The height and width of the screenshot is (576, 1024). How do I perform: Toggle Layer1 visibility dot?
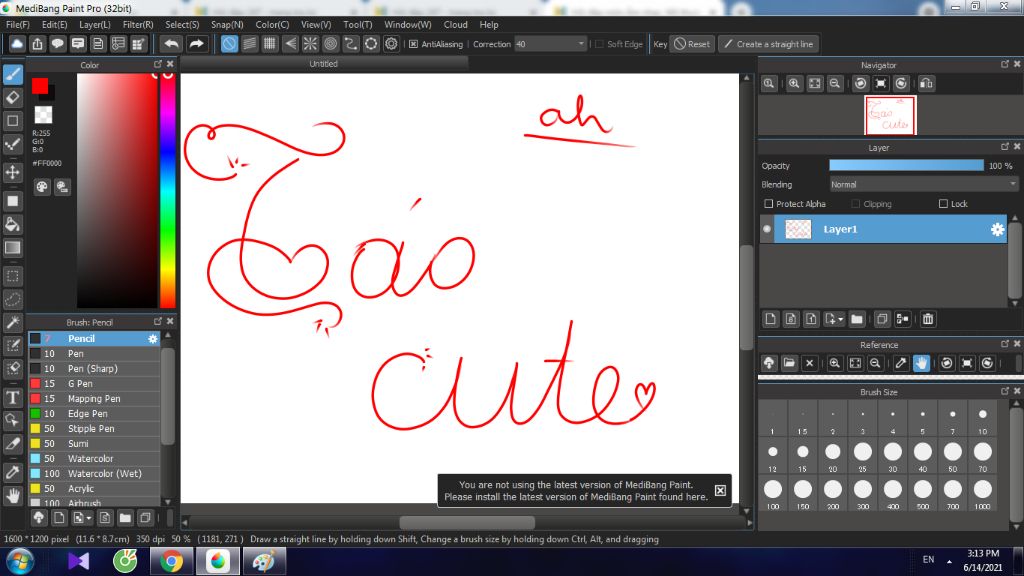(767, 229)
